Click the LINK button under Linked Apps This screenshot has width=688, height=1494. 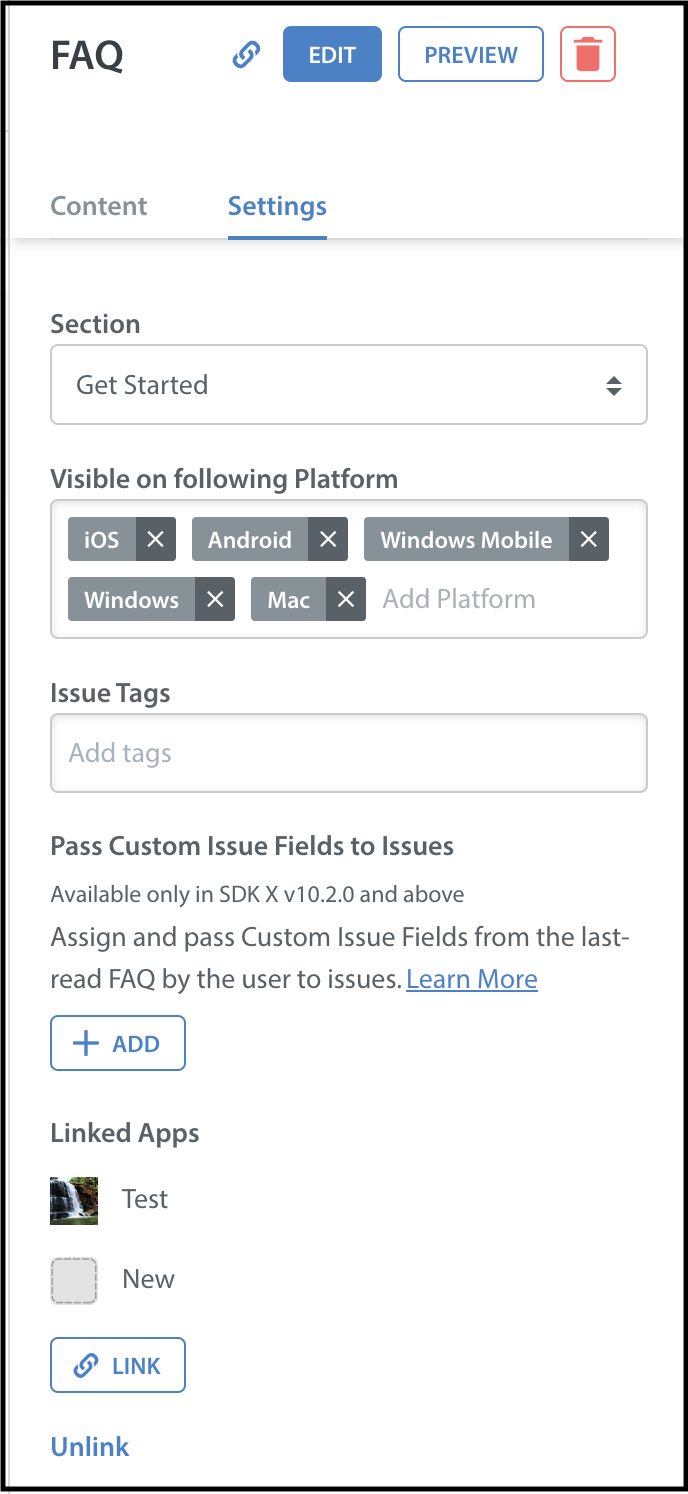click(118, 1365)
